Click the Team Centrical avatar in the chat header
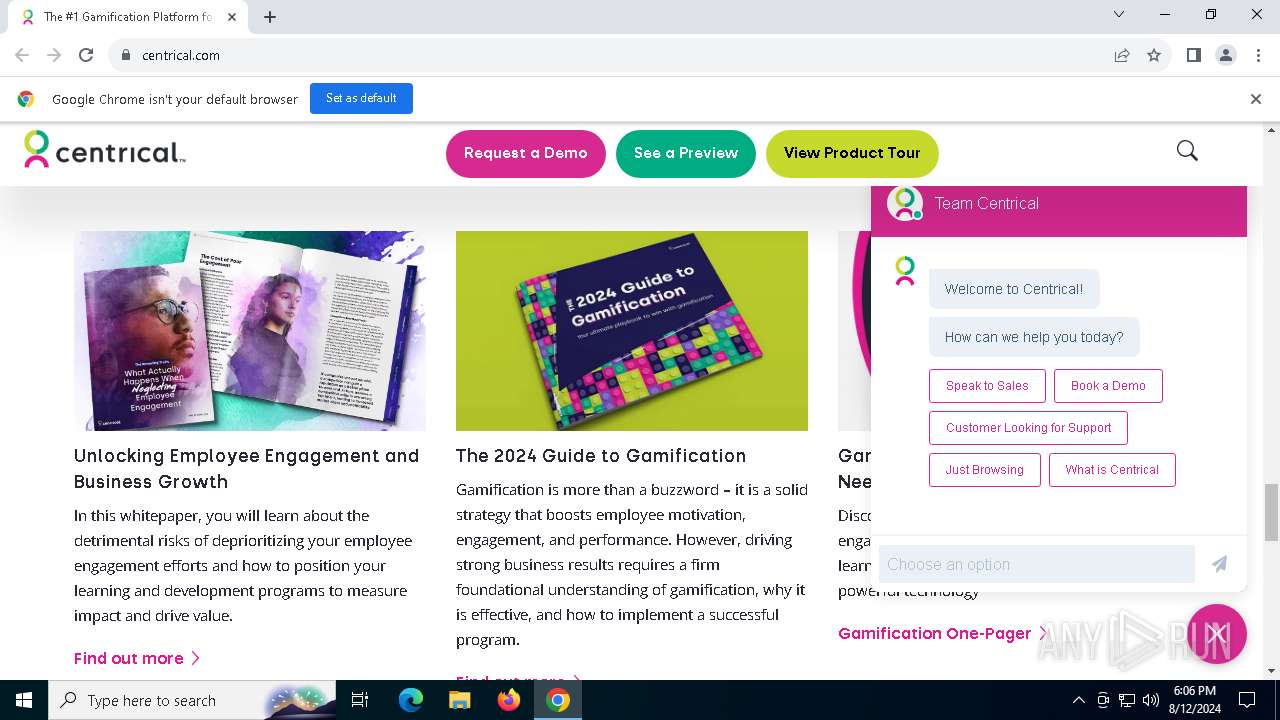The image size is (1280, 720). [905, 203]
